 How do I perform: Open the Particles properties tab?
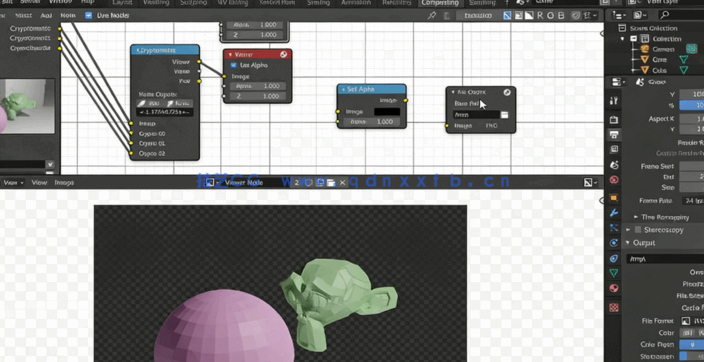614,228
